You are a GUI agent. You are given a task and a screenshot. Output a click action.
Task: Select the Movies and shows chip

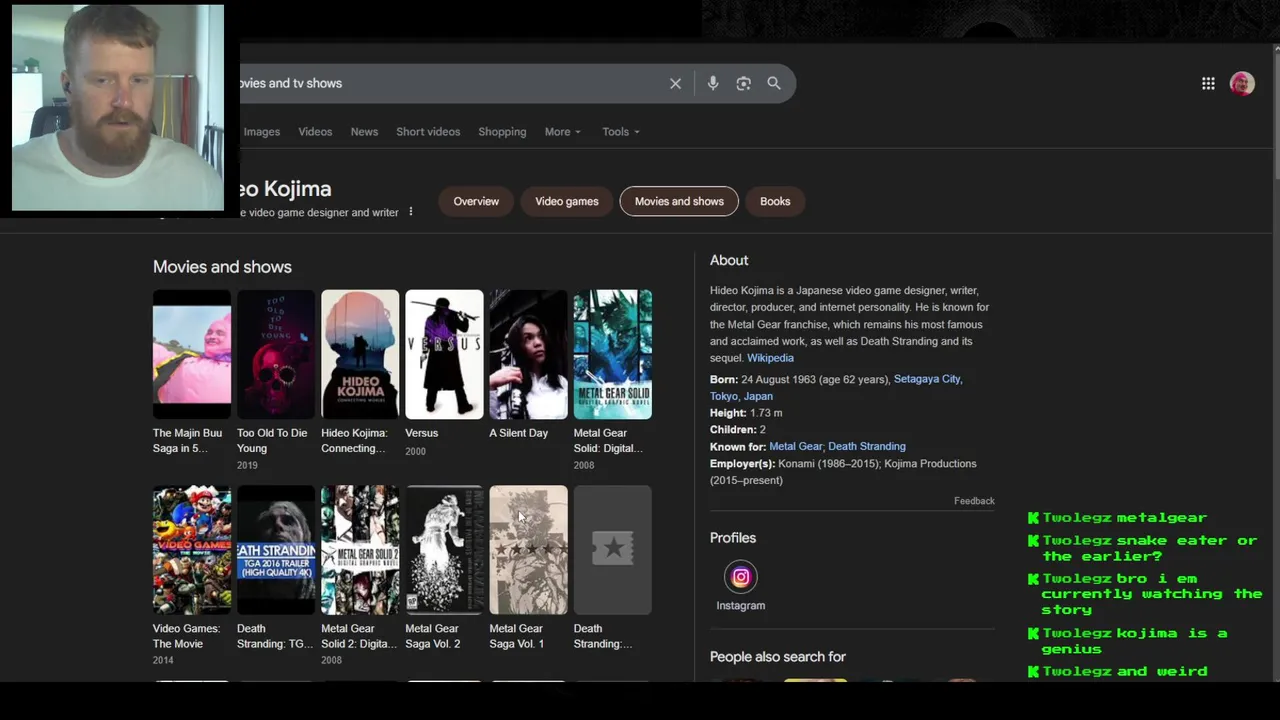coord(679,201)
